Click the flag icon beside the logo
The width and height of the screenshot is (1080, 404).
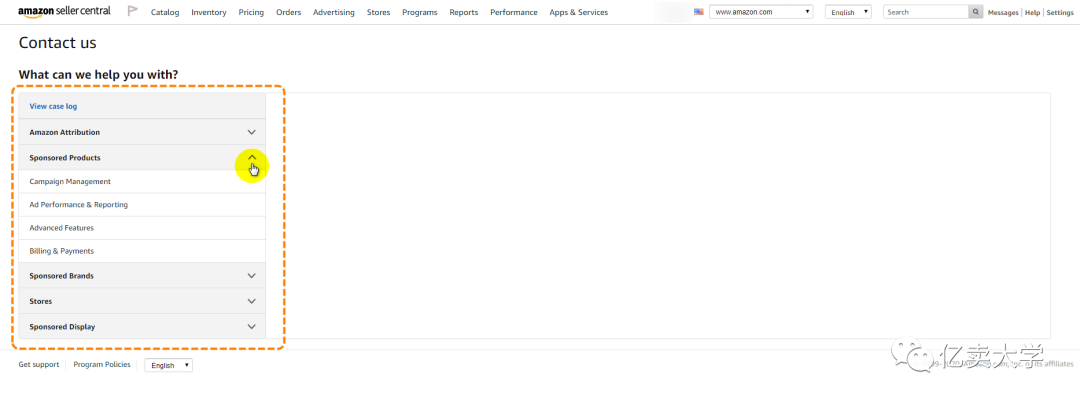[x=133, y=11]
